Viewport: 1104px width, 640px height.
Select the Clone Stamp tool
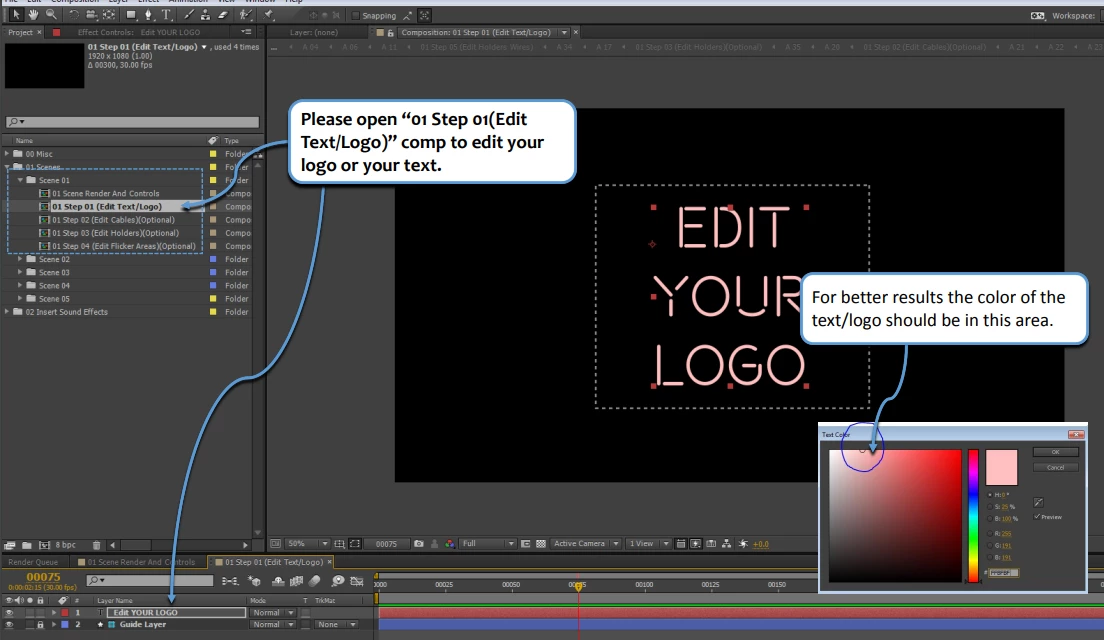point(205,15)
